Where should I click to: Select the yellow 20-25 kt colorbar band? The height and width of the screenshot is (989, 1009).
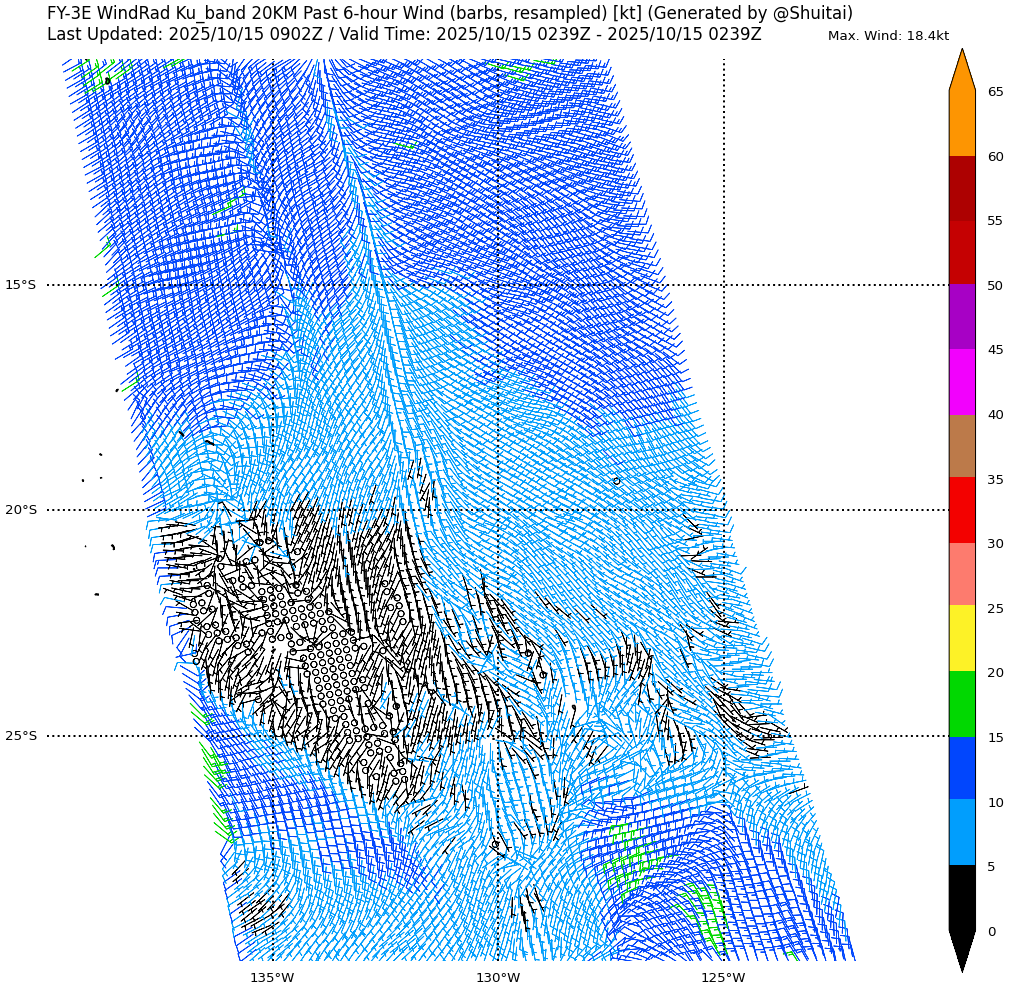(x=961, y=638)
